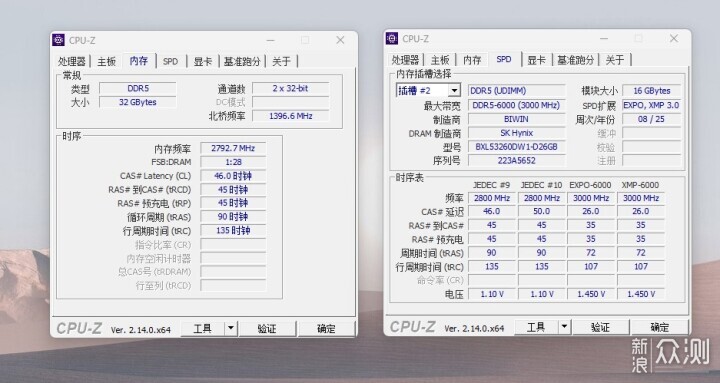Minimize the left CPU-Z window
The height and width of the screenshot is (383, 720).
[270, 40]
